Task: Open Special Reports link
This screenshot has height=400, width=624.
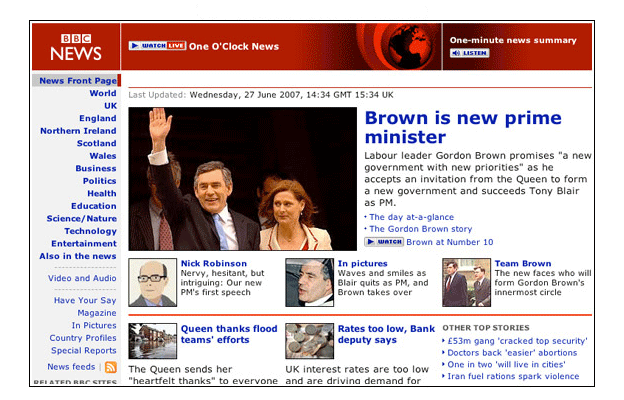Action: coord(84,351)
